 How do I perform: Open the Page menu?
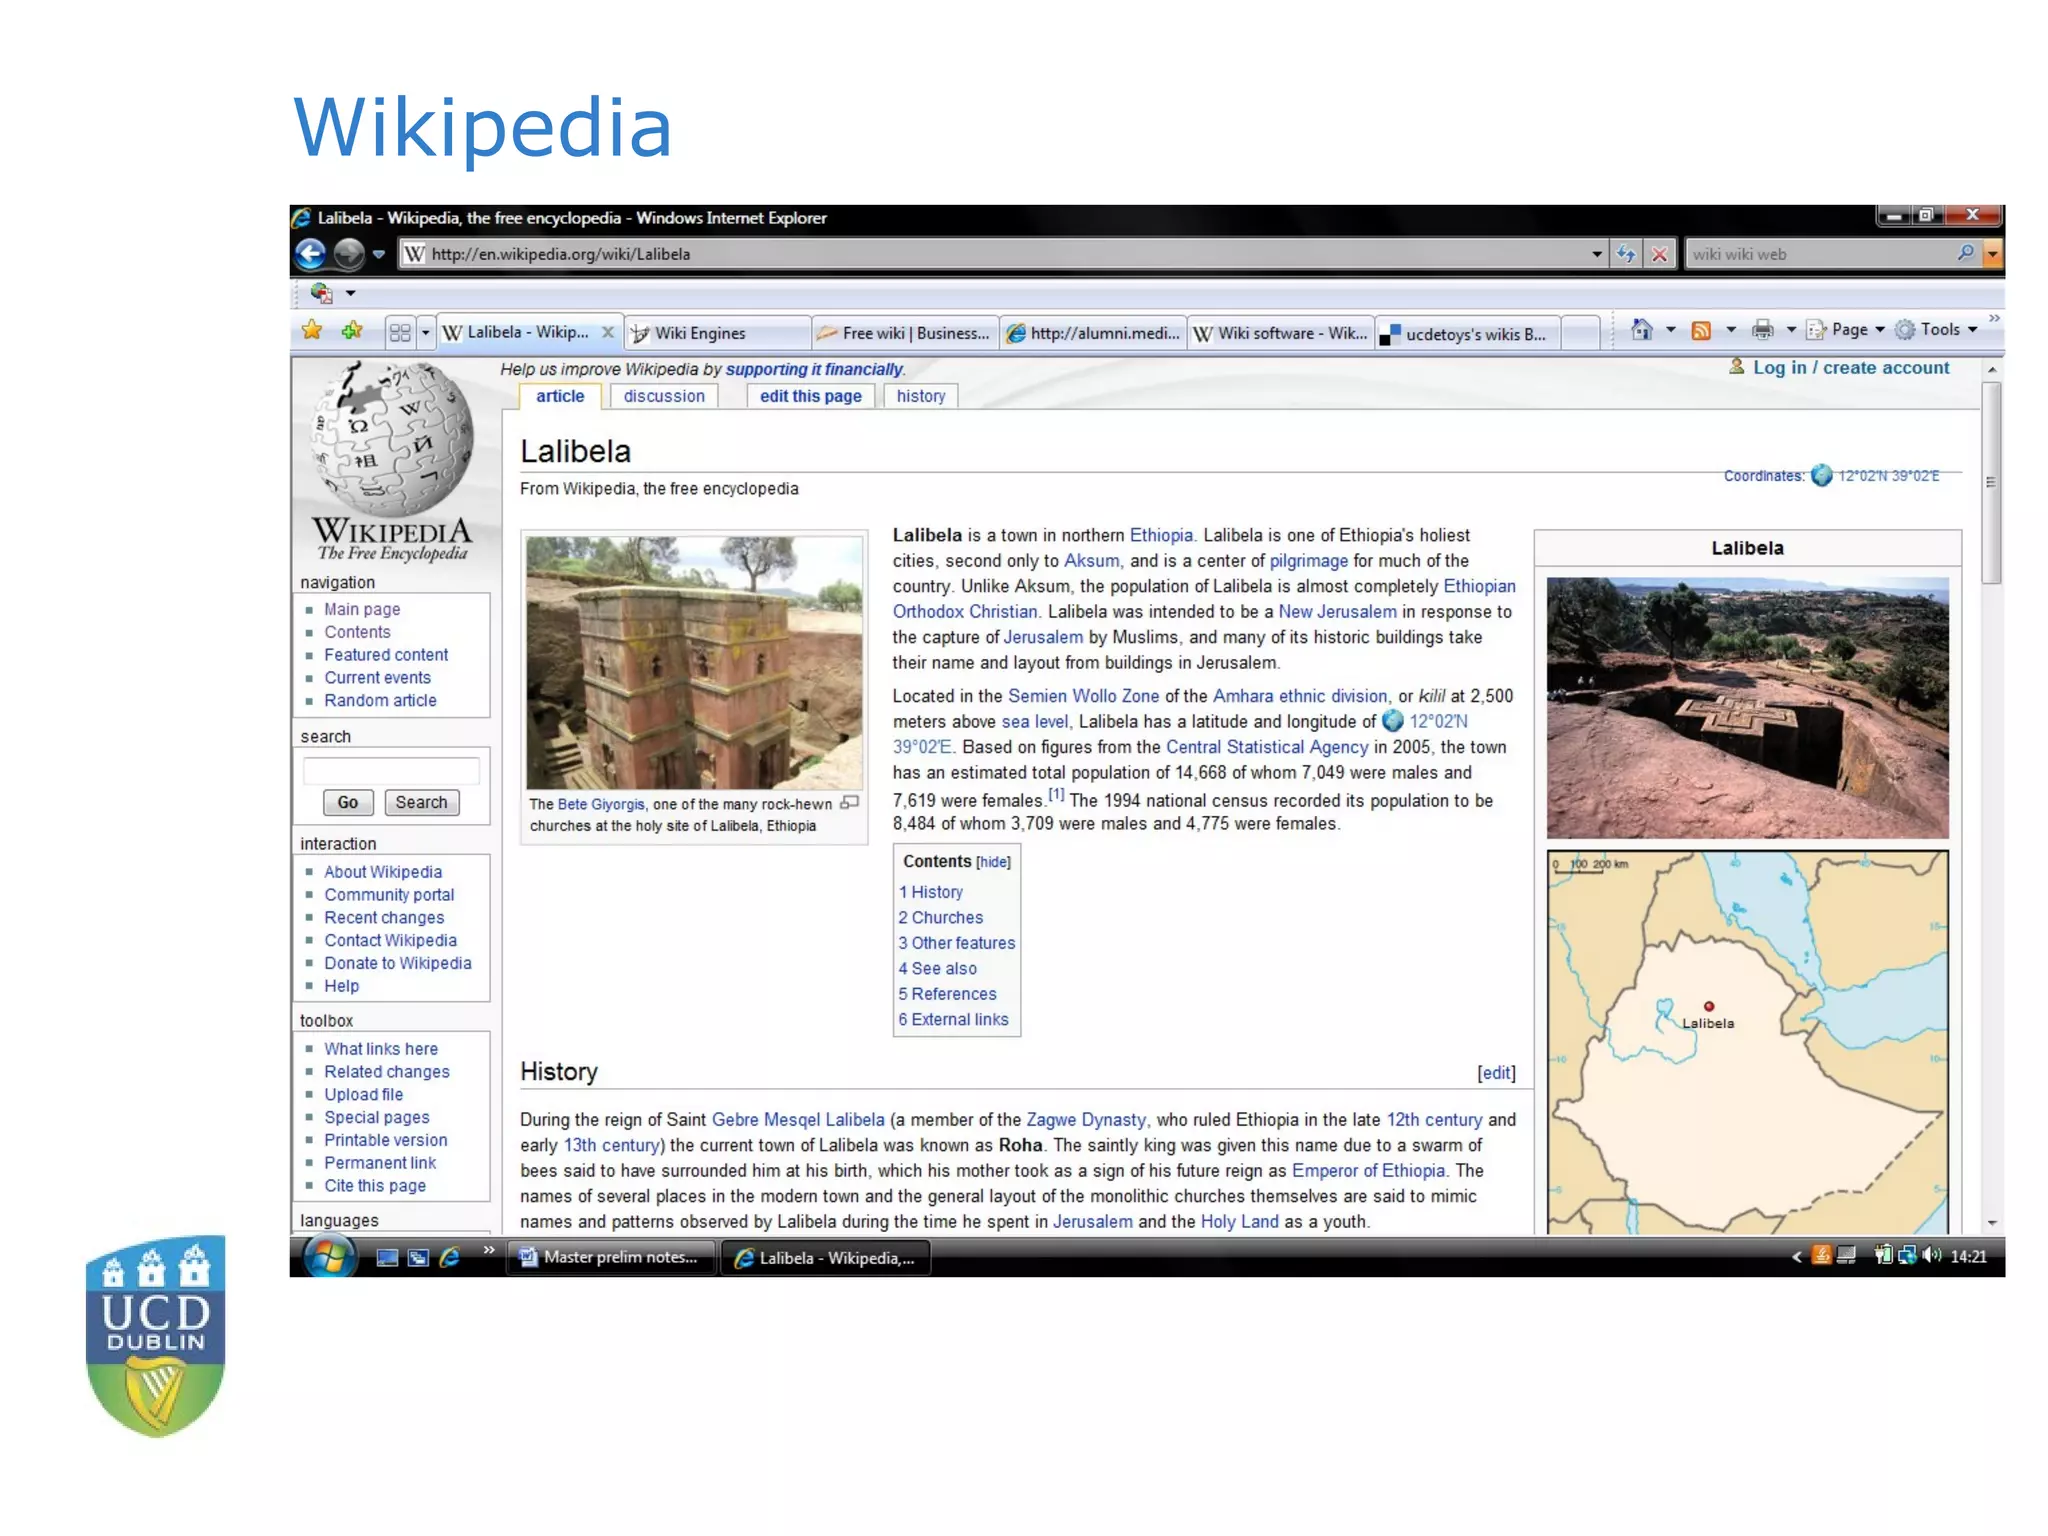tap(1845, 329)
